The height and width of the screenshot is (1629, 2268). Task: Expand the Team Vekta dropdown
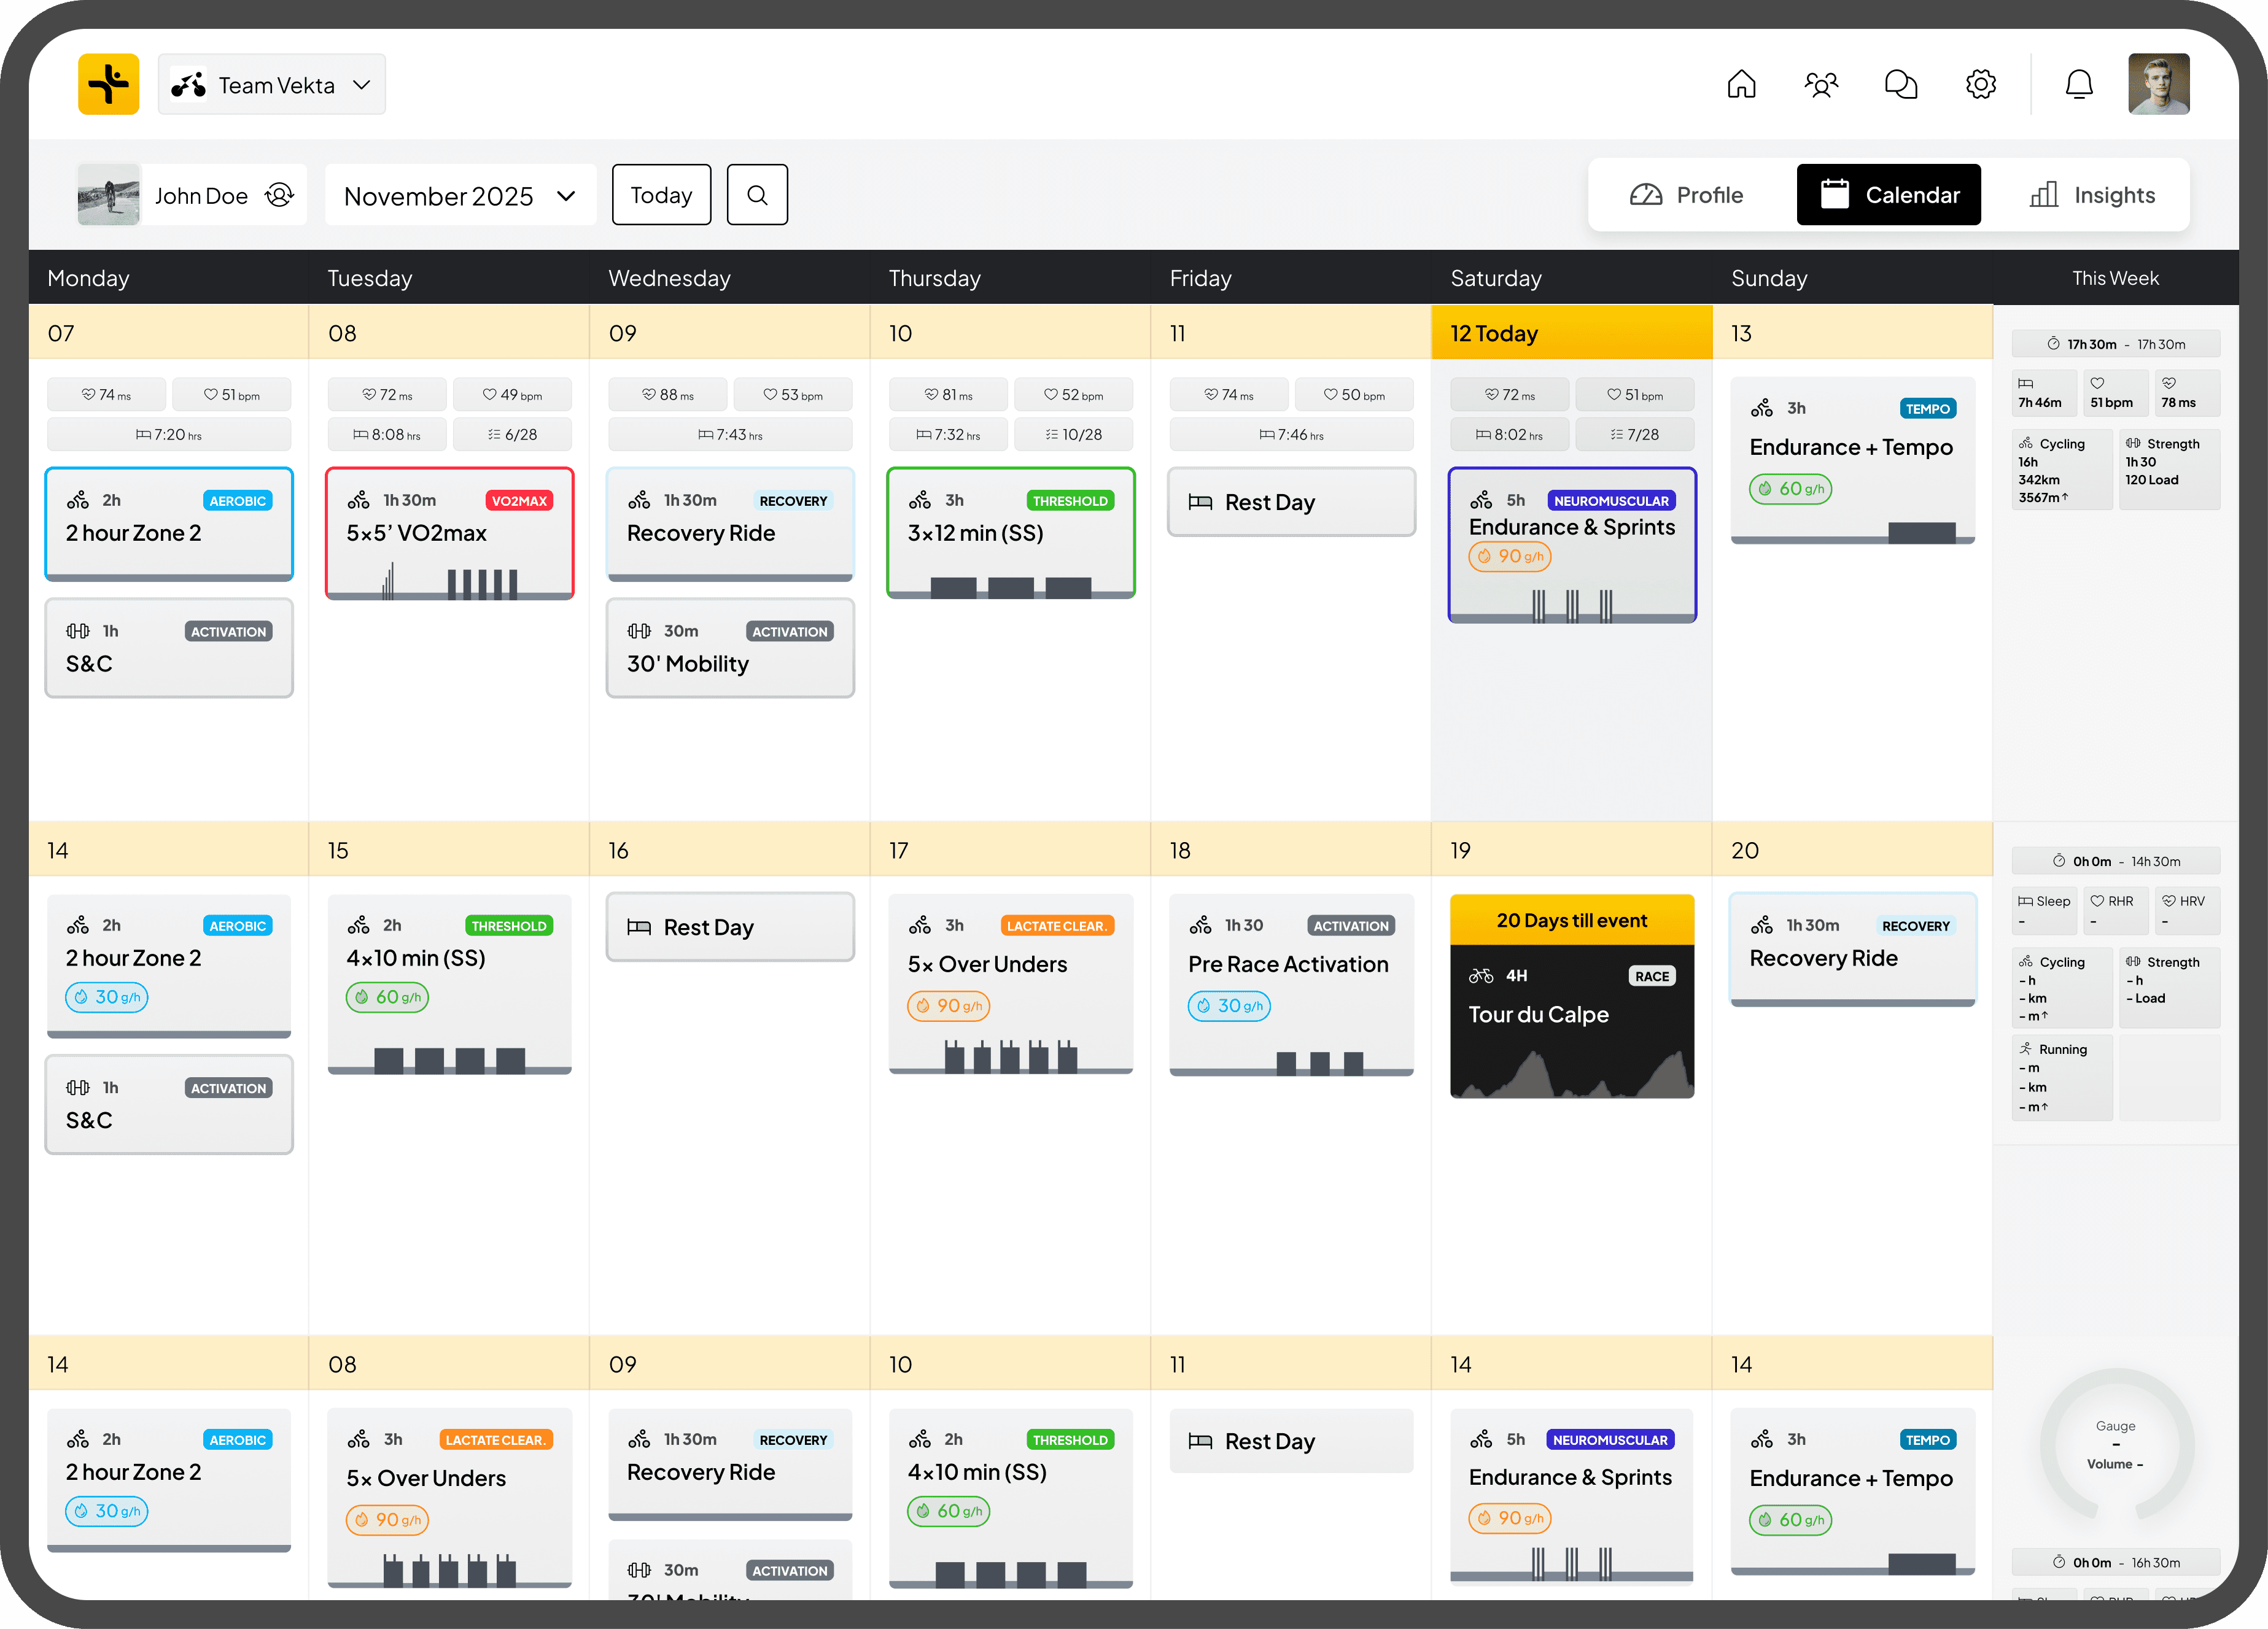(271, 85)
